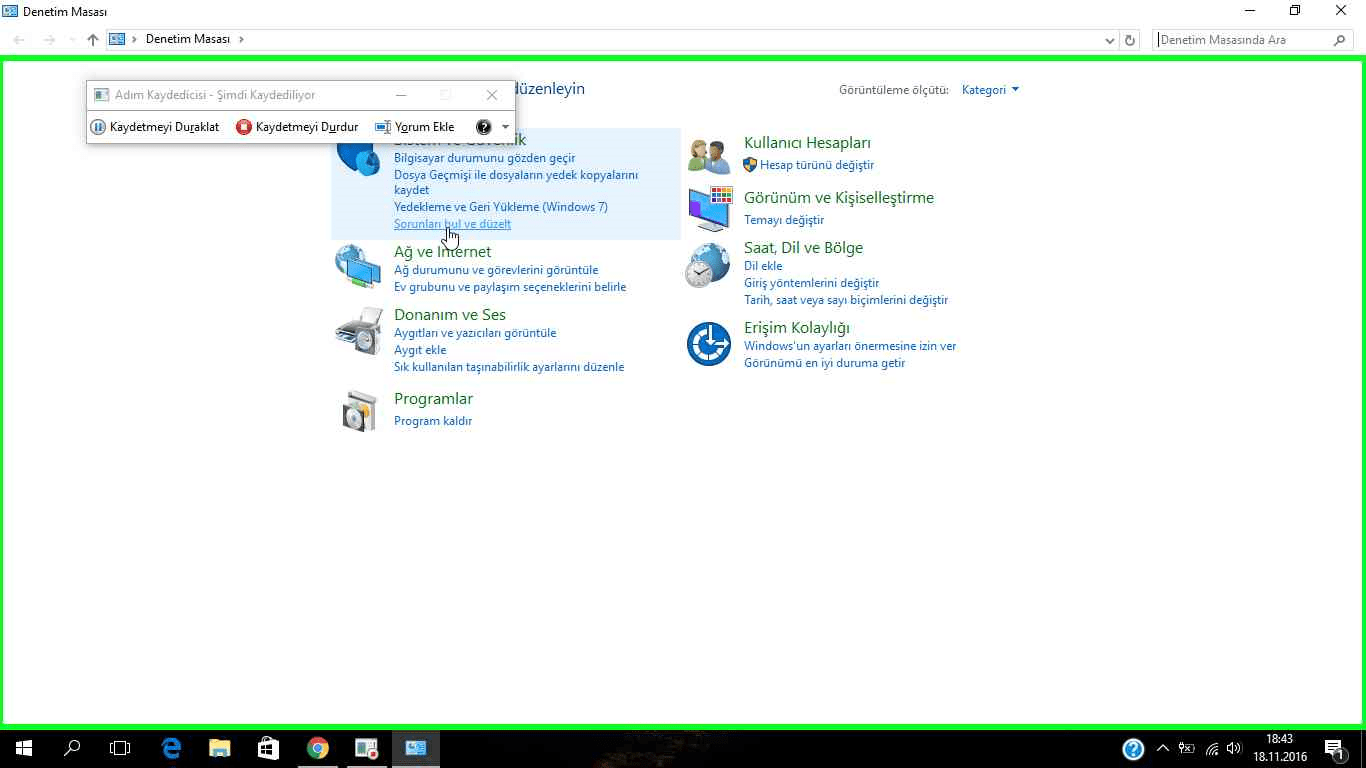The image size is (1366, 768).
Task: Click Windows'un ayarları önermesine izin ver
Action: coord(850,346)
